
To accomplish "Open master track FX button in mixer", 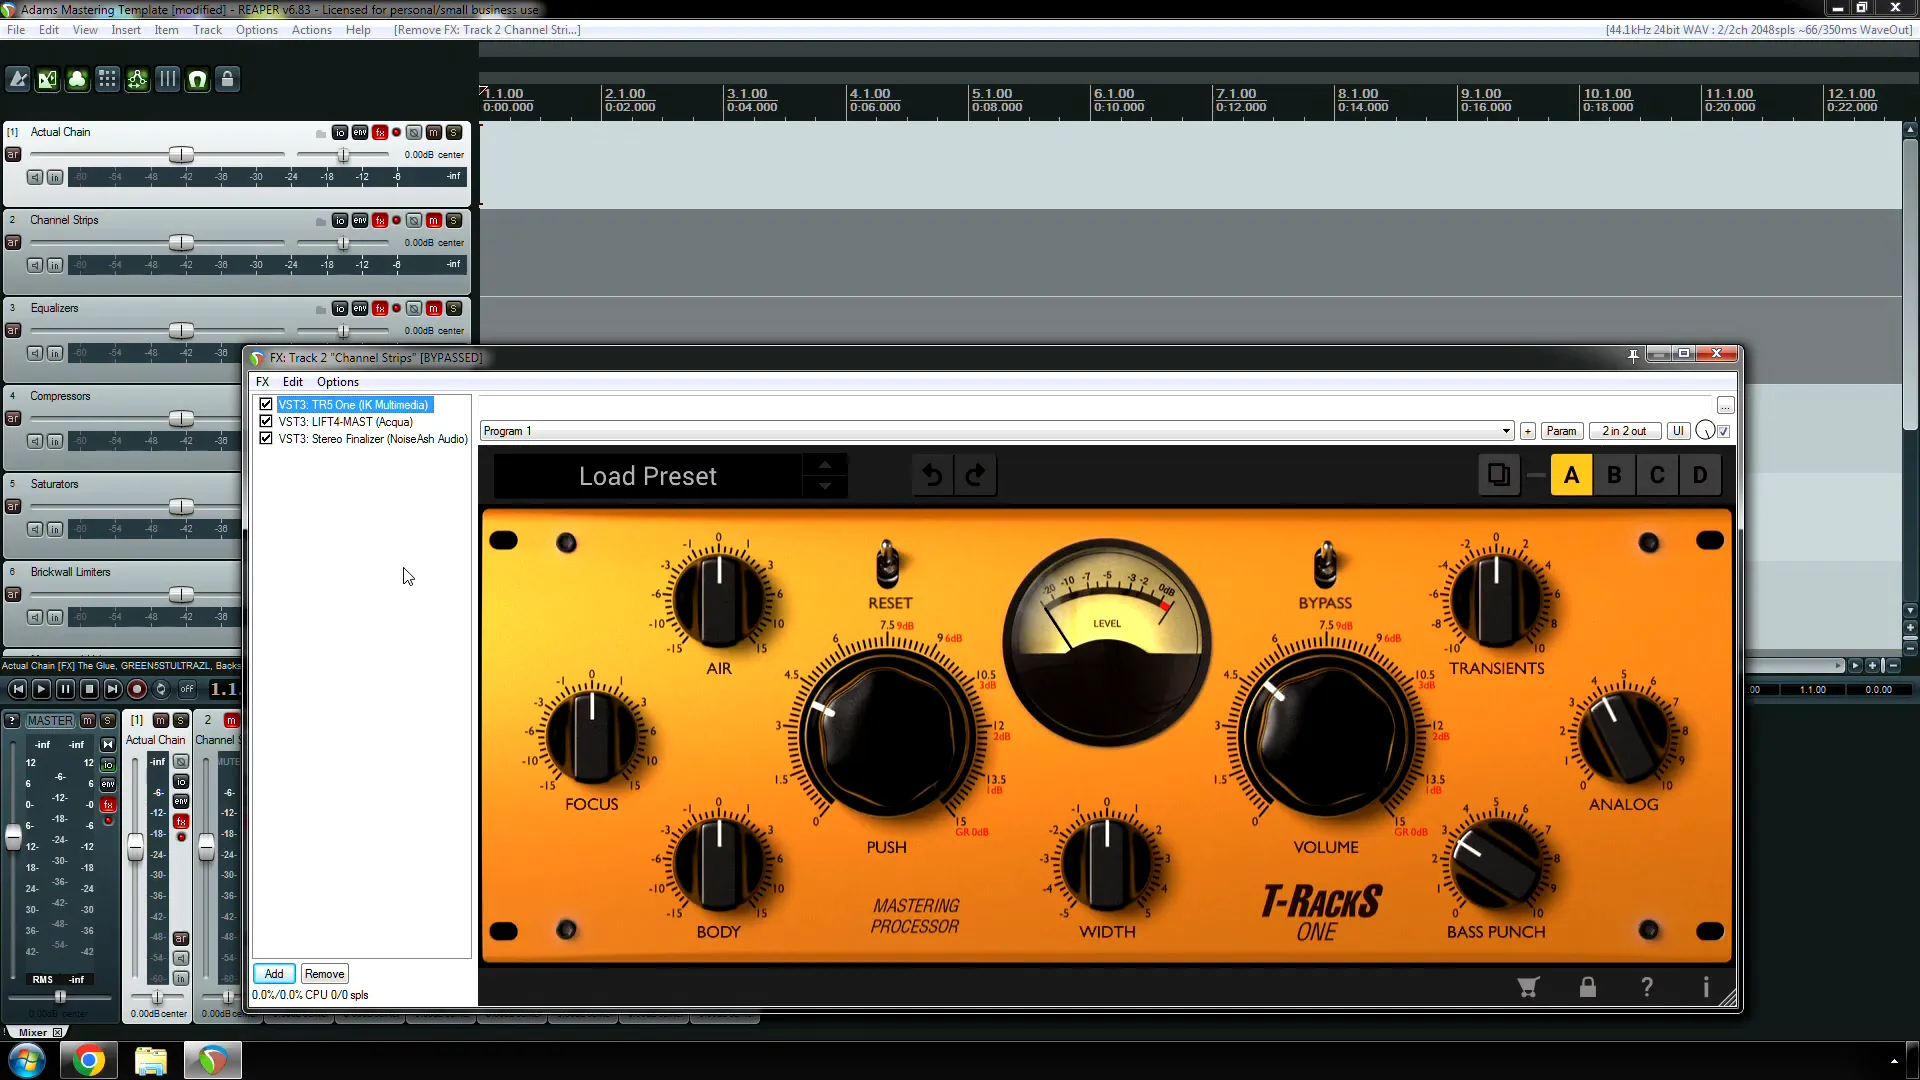I will tap(108, 804).
